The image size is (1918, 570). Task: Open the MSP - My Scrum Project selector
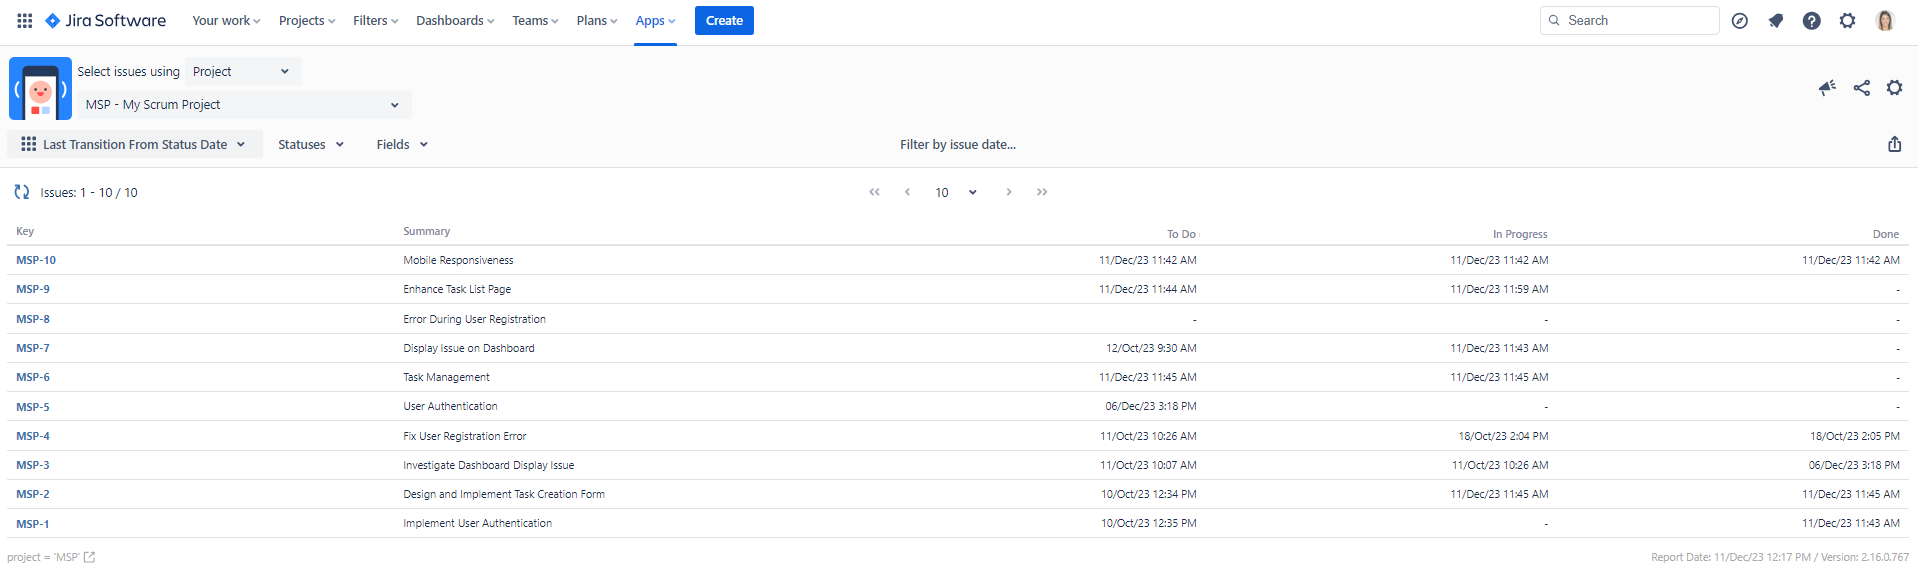[x=243, y=104]
